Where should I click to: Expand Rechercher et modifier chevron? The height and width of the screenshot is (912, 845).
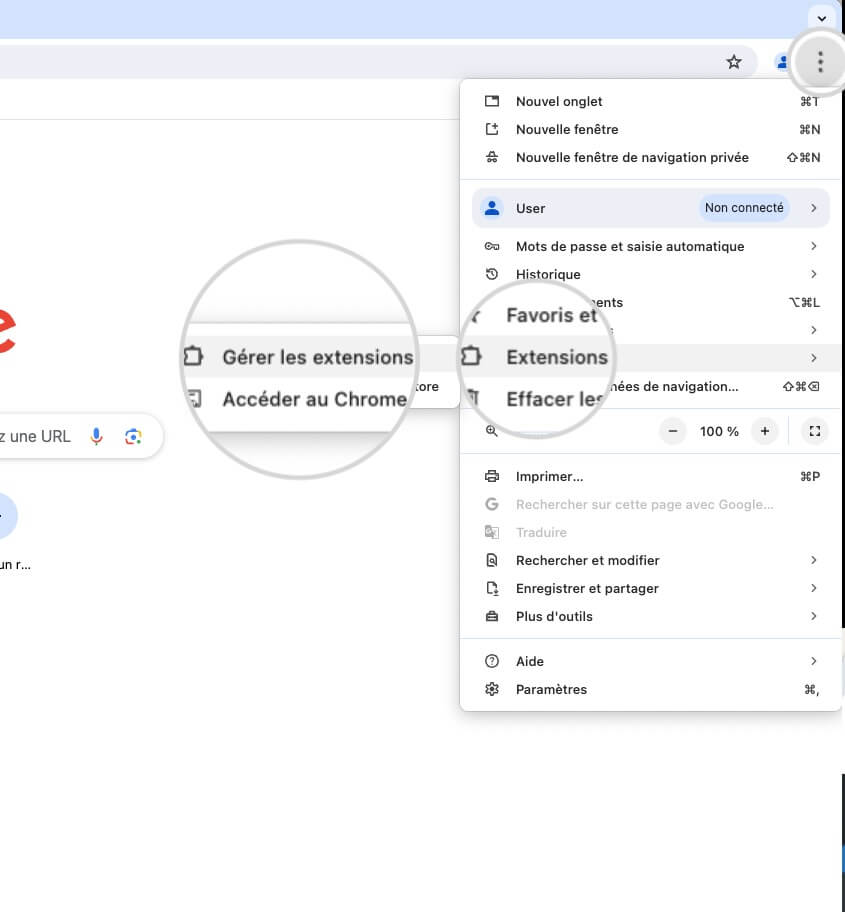click(814, 560)
